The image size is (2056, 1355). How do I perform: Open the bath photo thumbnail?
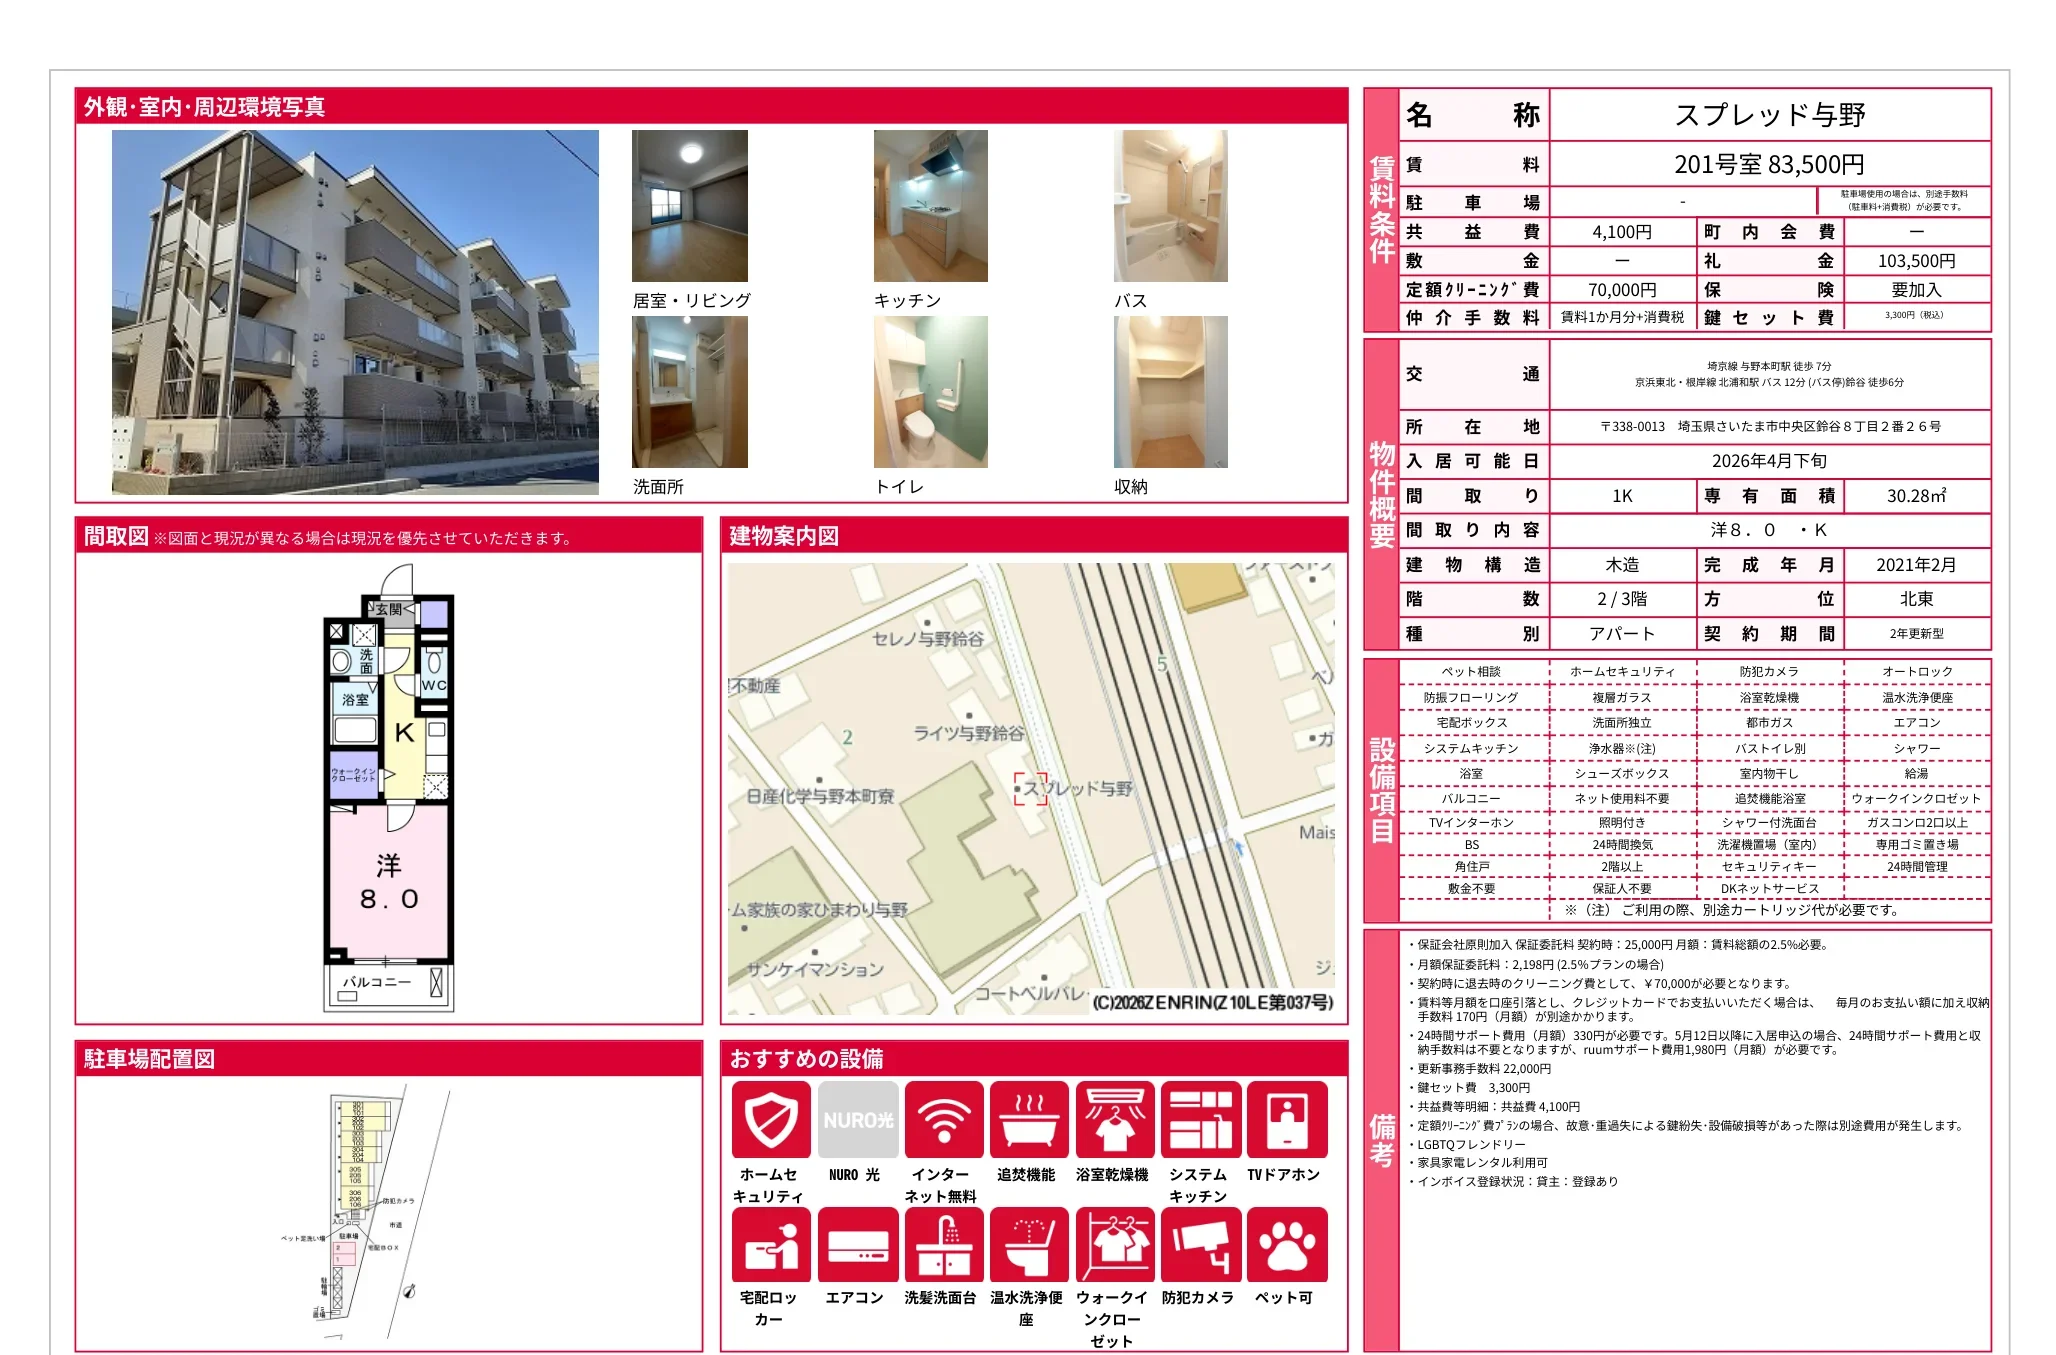click(1170, 206)
